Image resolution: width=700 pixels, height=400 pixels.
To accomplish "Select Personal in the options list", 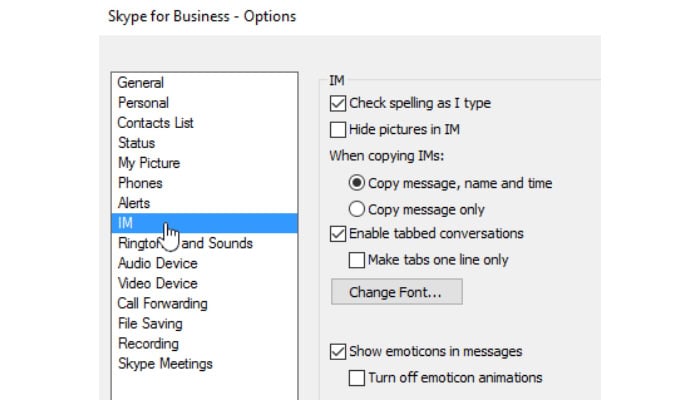I will click(x=204, y=103).
